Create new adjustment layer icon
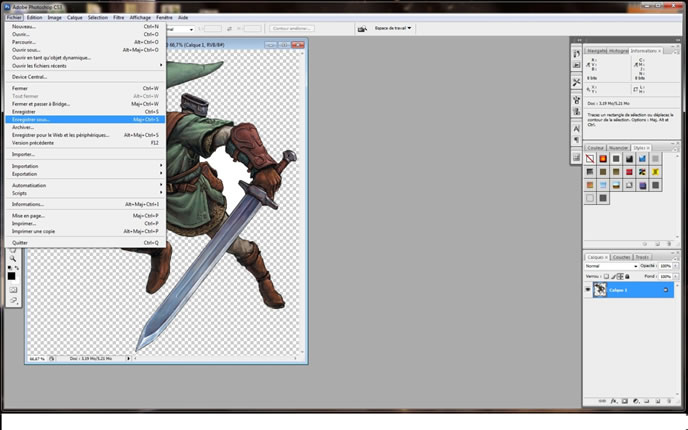 point(636,401)
